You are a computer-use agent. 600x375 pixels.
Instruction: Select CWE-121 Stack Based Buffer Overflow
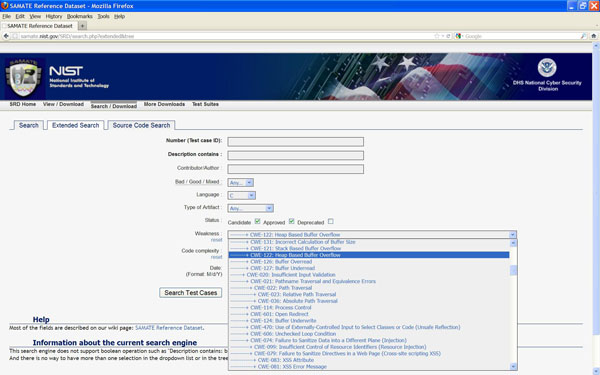(369, 248)
